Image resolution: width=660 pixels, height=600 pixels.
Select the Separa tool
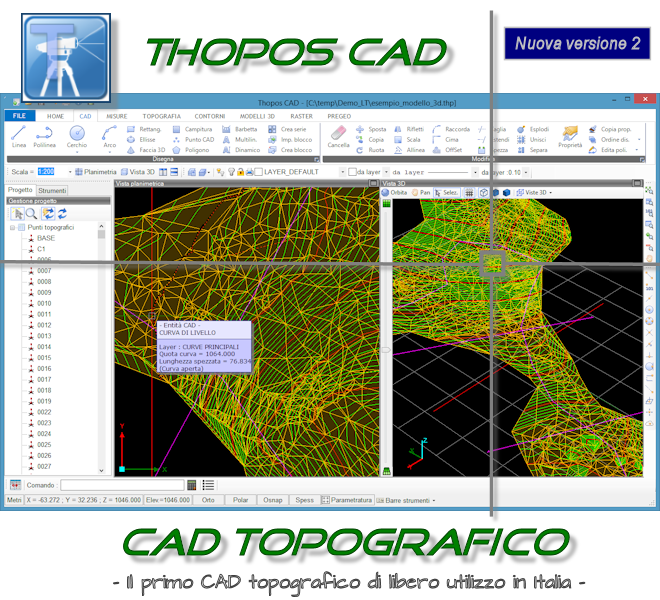point(532,150)
